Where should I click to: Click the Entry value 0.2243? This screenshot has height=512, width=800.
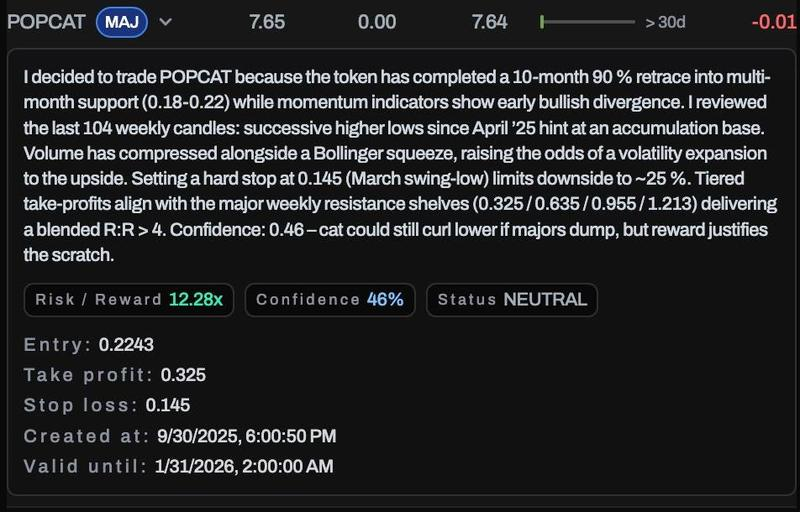click(x=126, y=345)
